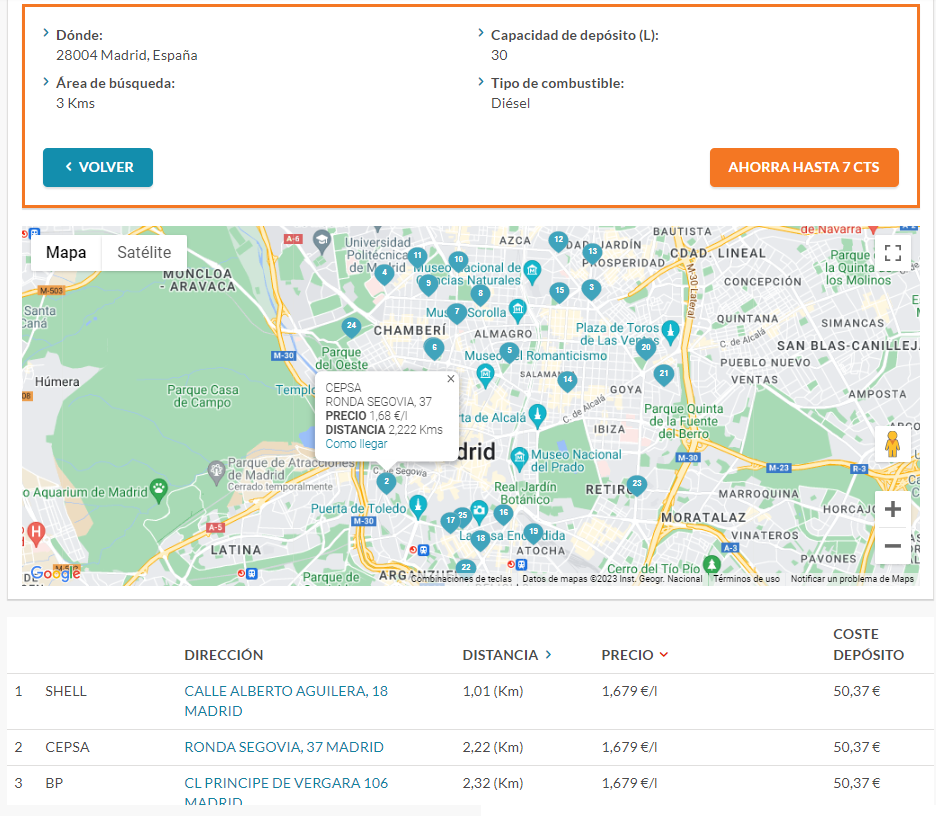936x816 pixels.
Task: Expand the Dónde search field
Action: point(79,35)
